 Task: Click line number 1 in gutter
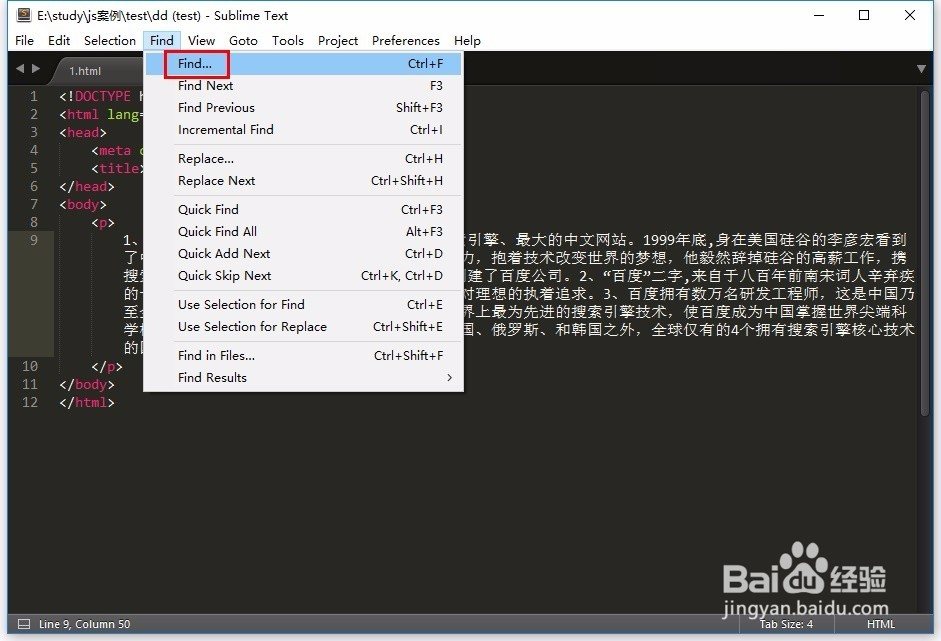pyautogui.click(x=34, y=96)
